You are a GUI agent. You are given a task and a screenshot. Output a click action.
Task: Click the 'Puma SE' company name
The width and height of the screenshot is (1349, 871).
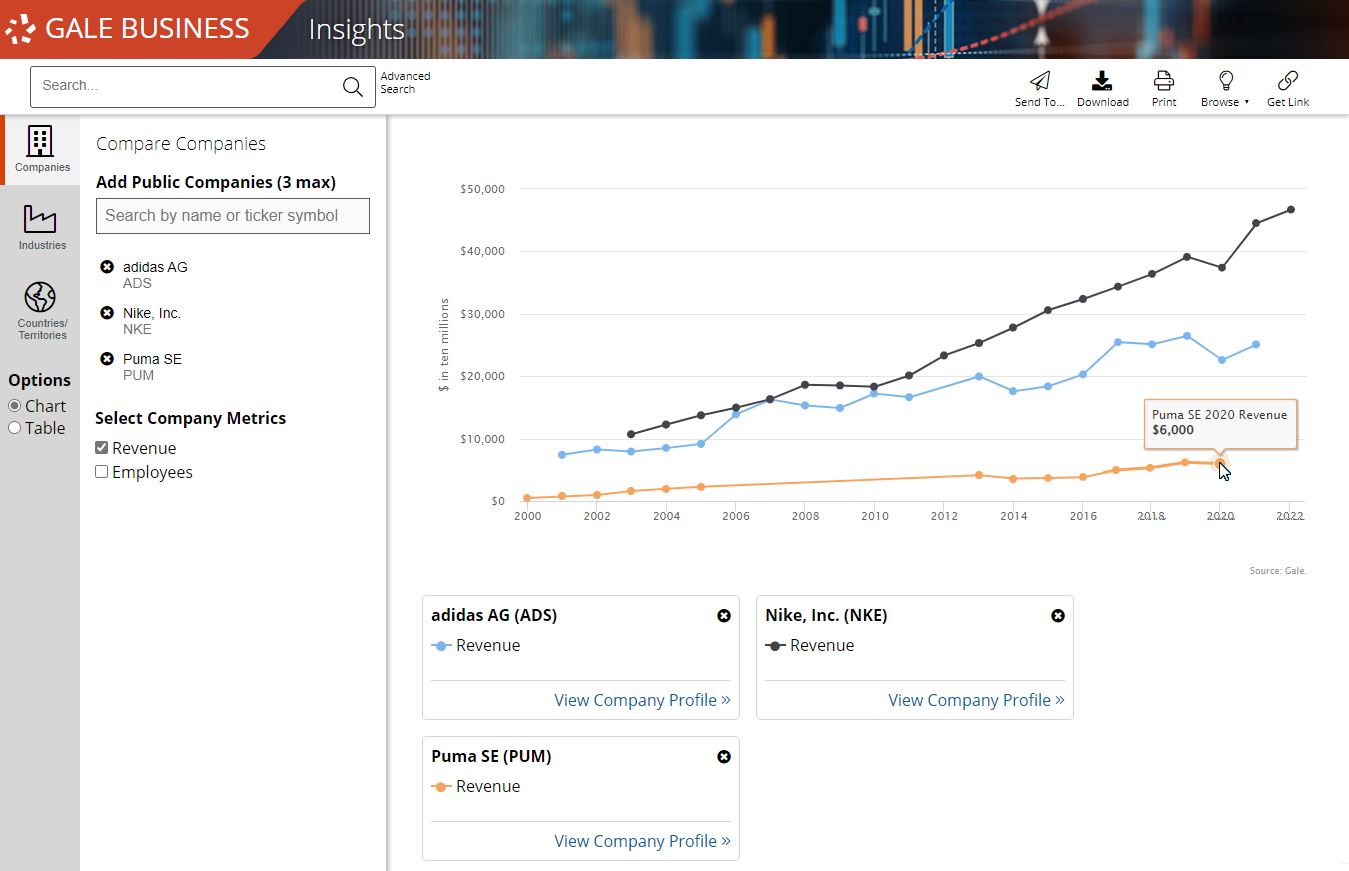(152, 359)
